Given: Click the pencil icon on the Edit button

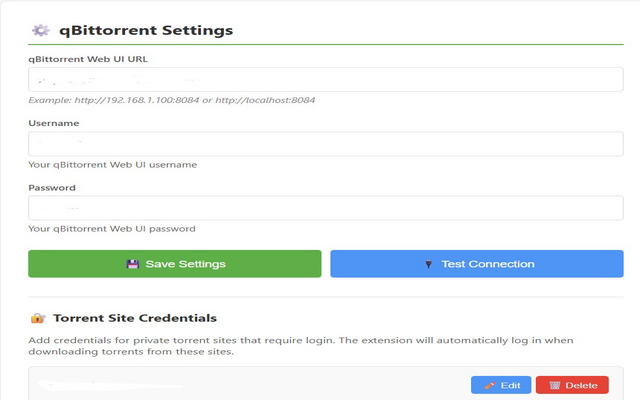Looking at the screenshot, I should point(489,385).
